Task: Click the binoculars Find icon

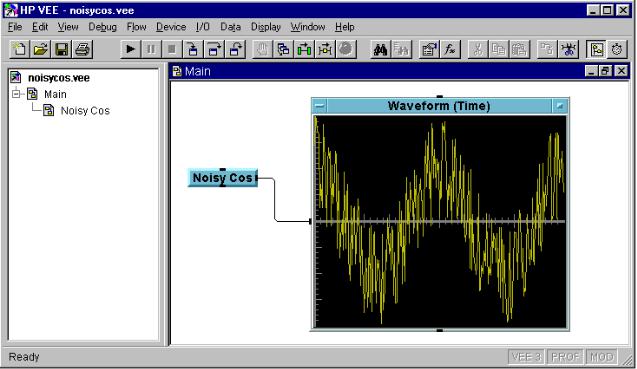Action: pos(380,50)
